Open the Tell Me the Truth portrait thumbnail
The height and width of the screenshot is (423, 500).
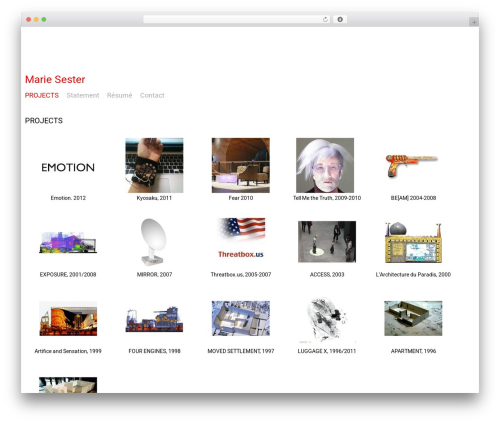coord(325,165)
